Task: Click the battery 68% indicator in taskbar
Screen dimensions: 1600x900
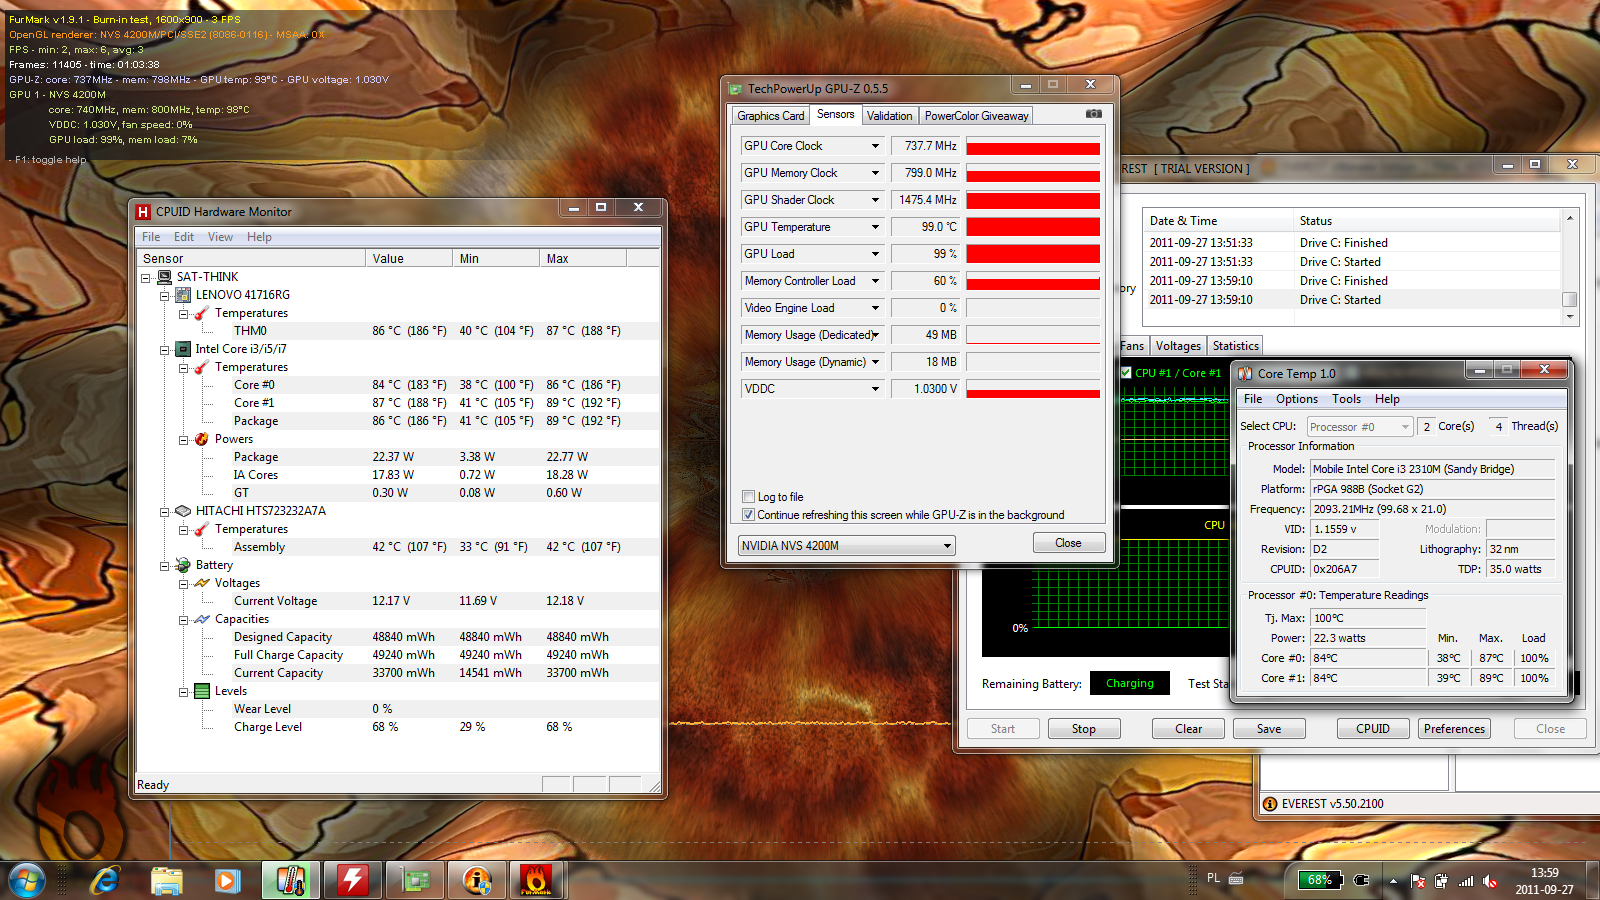Action: [x=1320, y=880]
